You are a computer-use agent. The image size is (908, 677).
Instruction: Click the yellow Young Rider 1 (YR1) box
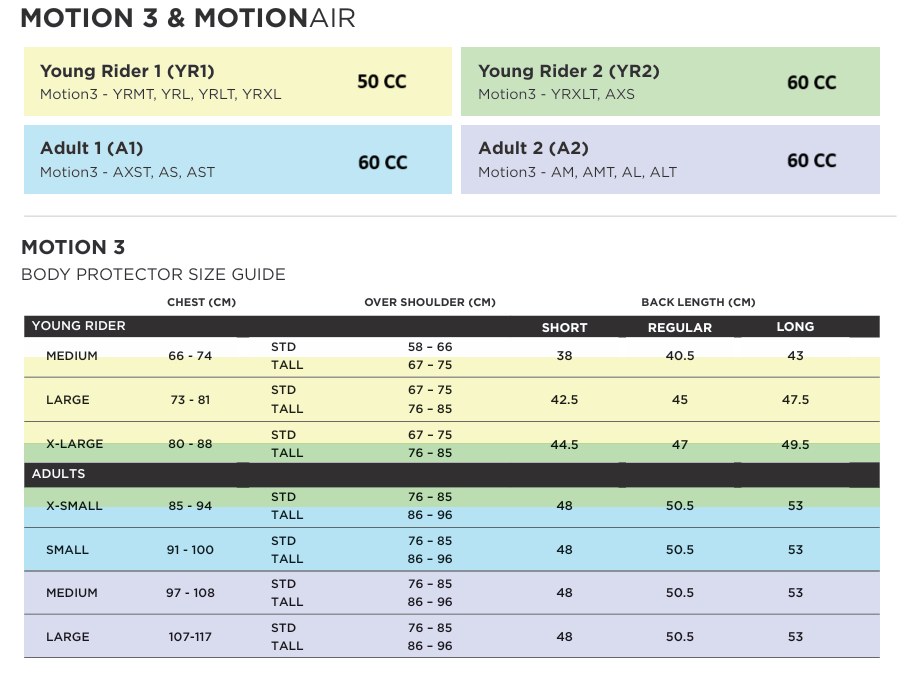pyautogui.click(x=237, y=82)
